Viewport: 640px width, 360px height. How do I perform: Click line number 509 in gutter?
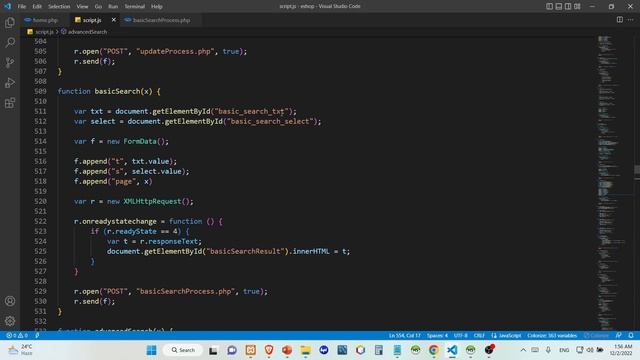tap(40, 91)
